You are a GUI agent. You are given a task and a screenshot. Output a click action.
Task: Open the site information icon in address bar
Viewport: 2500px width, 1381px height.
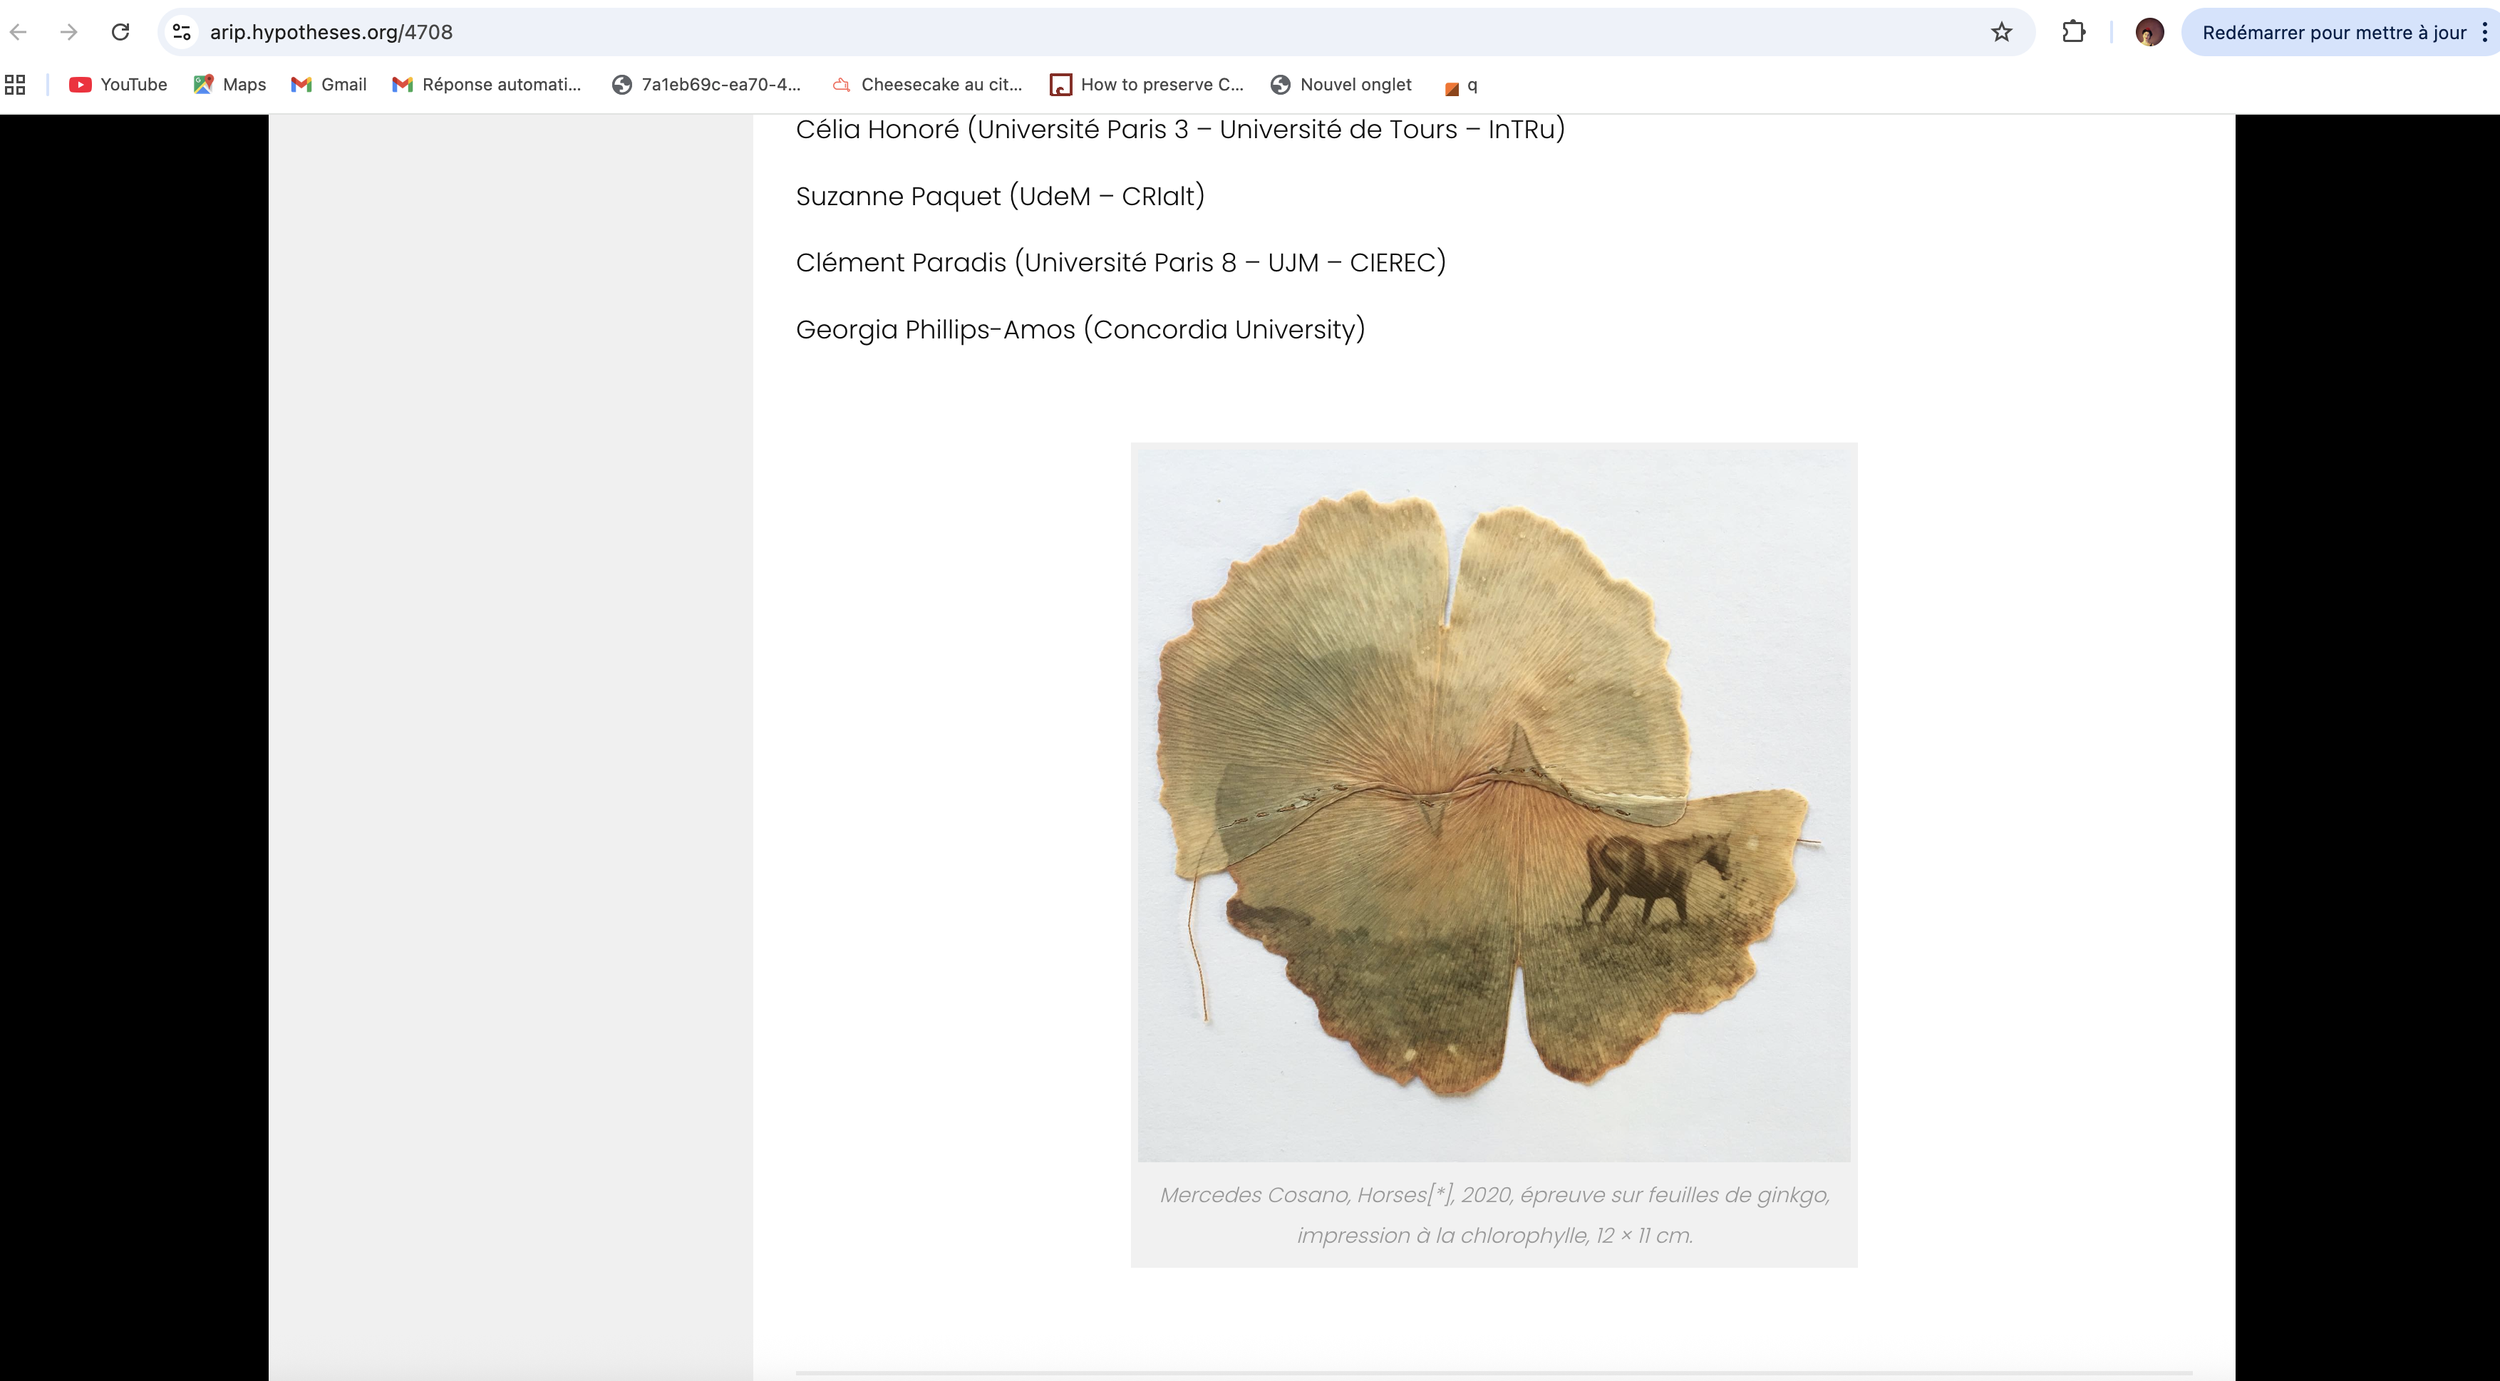[x=182, y=32]
